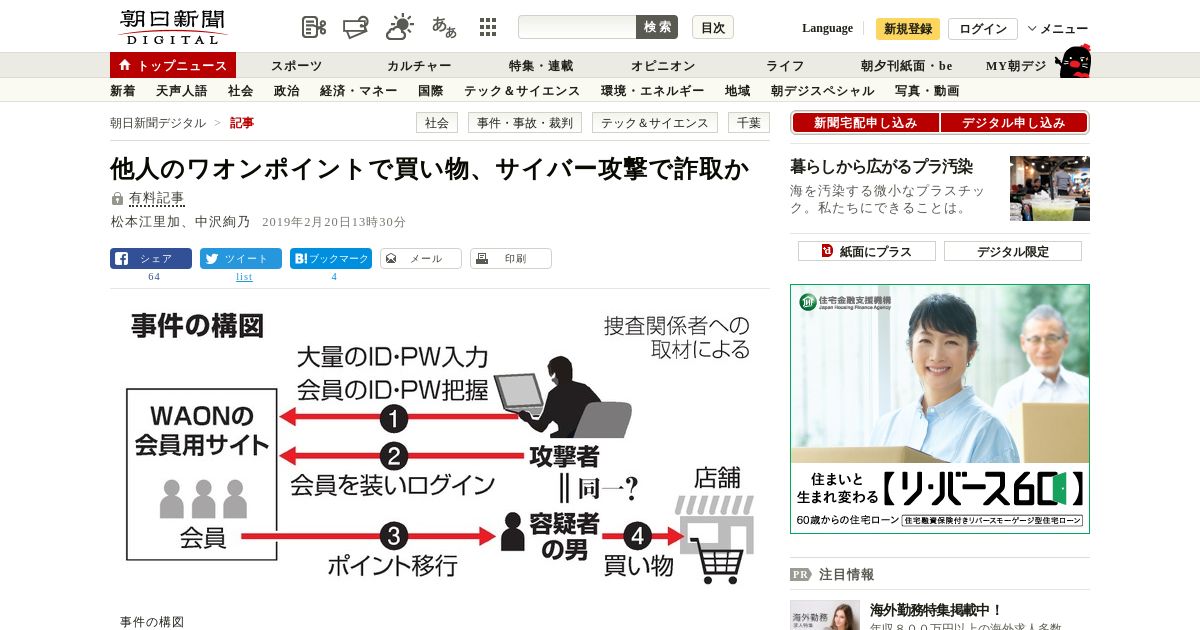1200x630 pixels.
Task: Click the bookmark count 4
Action: pyautogui.click(x=334, y=277)
